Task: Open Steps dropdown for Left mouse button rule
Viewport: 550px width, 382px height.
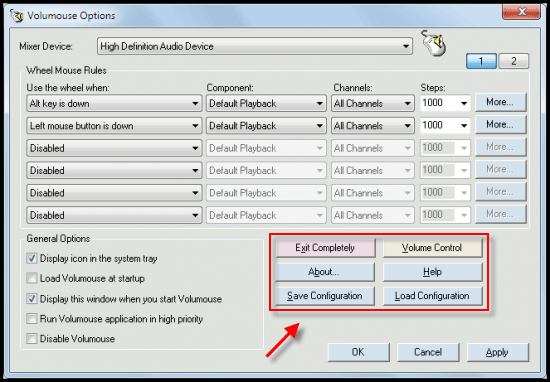Action: pos(445,126)
